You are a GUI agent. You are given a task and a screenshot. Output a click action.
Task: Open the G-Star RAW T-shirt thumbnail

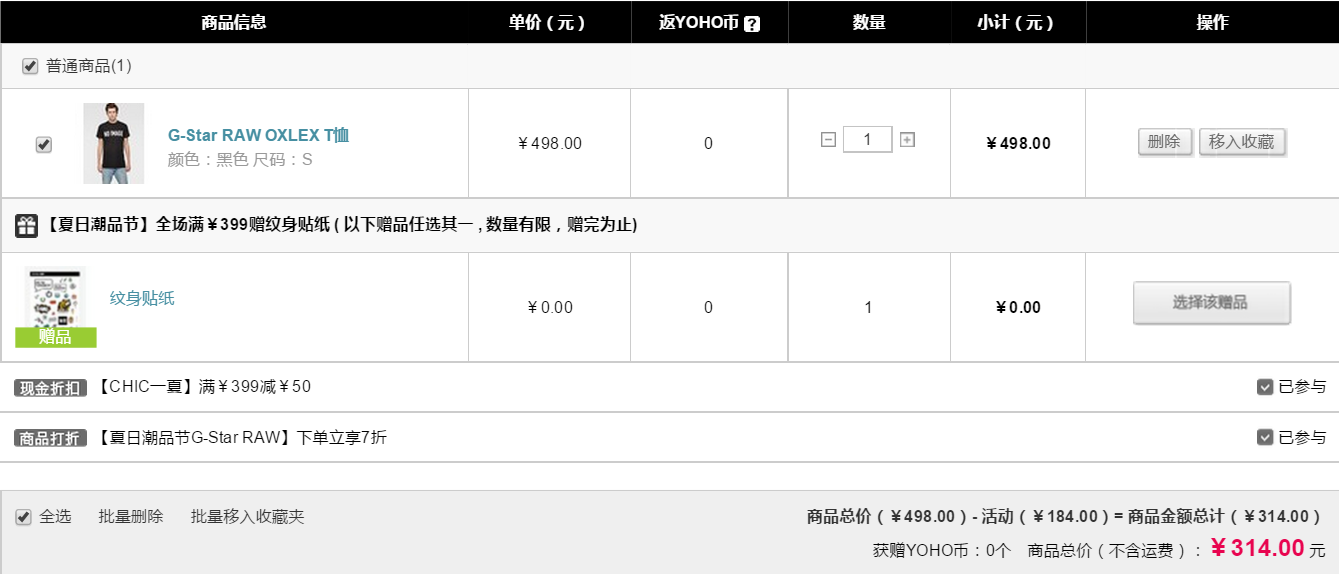(113, 143)
